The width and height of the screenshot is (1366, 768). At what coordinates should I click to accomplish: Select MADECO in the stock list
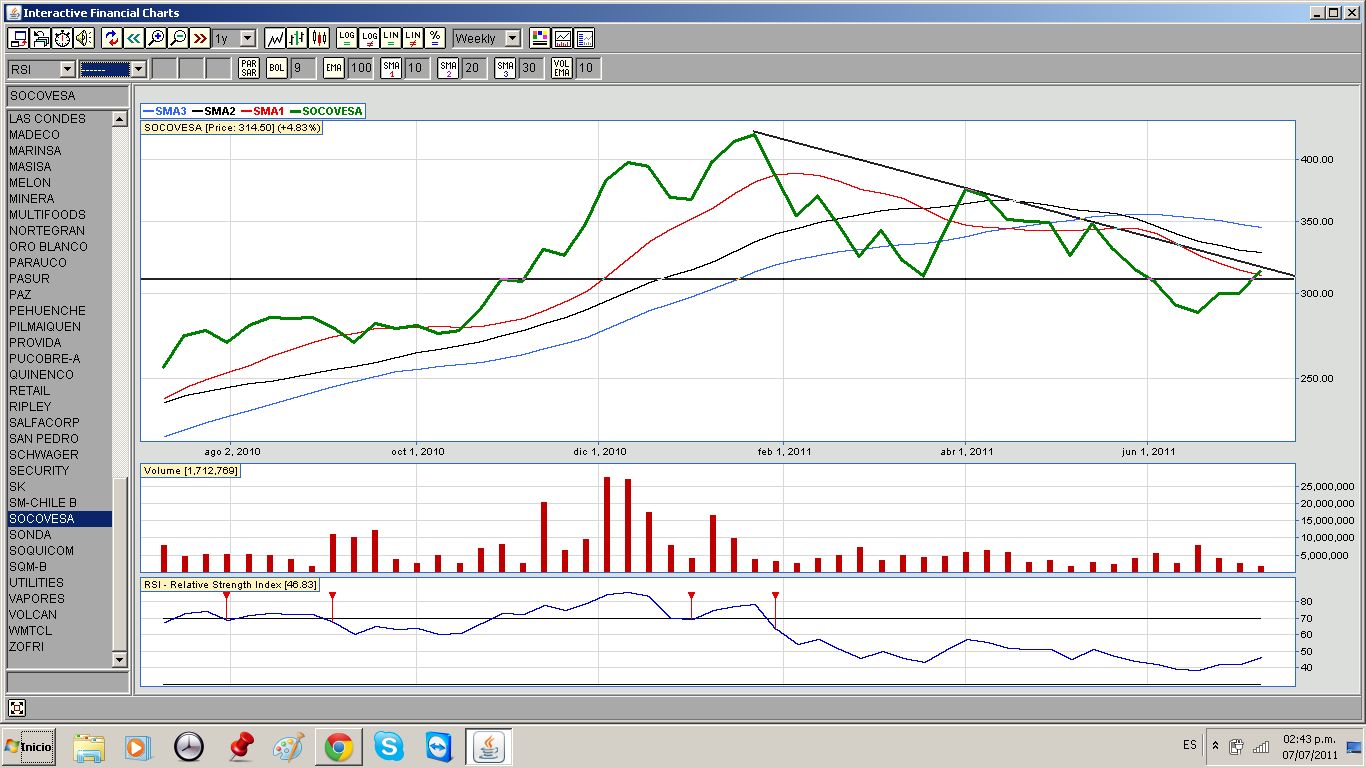[x=59, y=135]
